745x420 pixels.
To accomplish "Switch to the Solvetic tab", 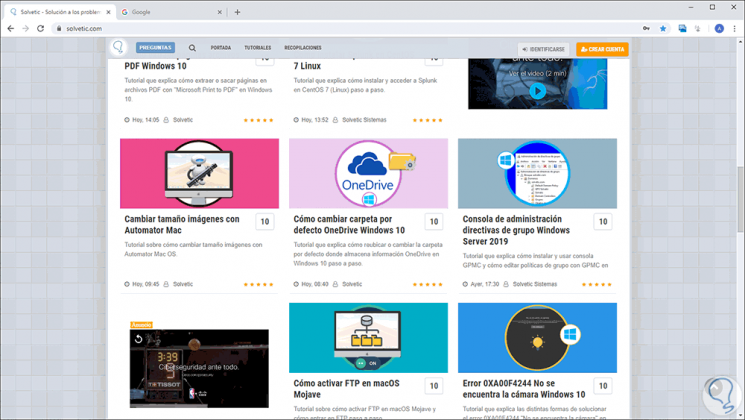I will [59, 12].
